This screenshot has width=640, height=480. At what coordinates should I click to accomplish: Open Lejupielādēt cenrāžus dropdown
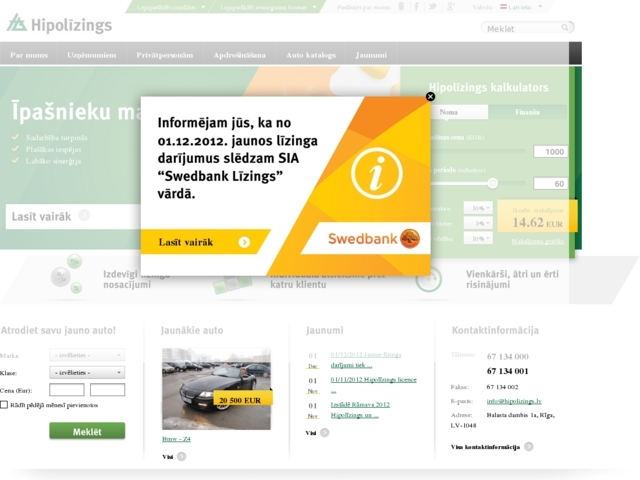(171, 7)
